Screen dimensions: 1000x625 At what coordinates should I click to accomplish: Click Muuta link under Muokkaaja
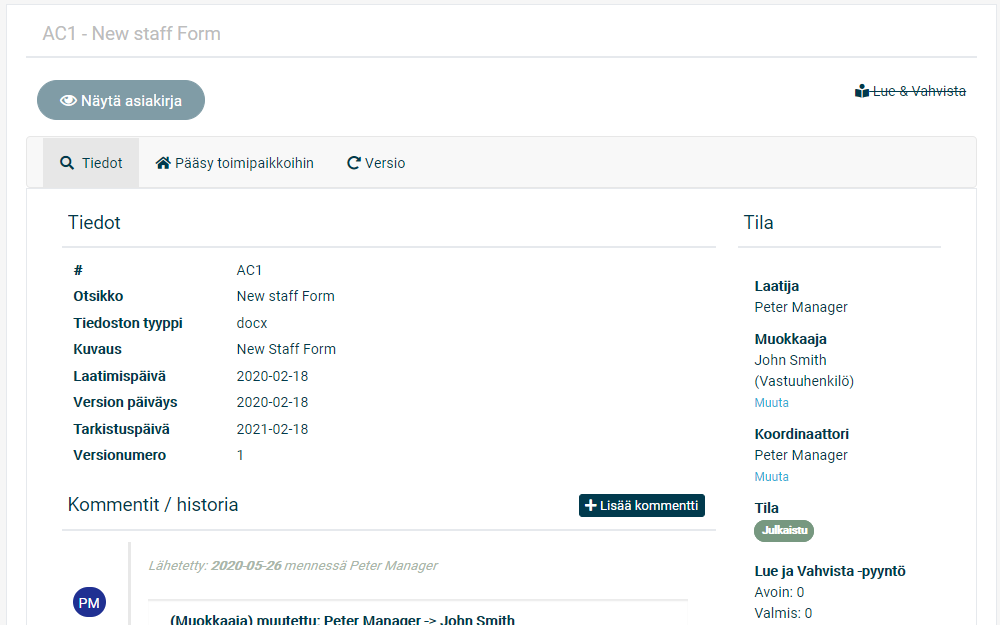771,403
